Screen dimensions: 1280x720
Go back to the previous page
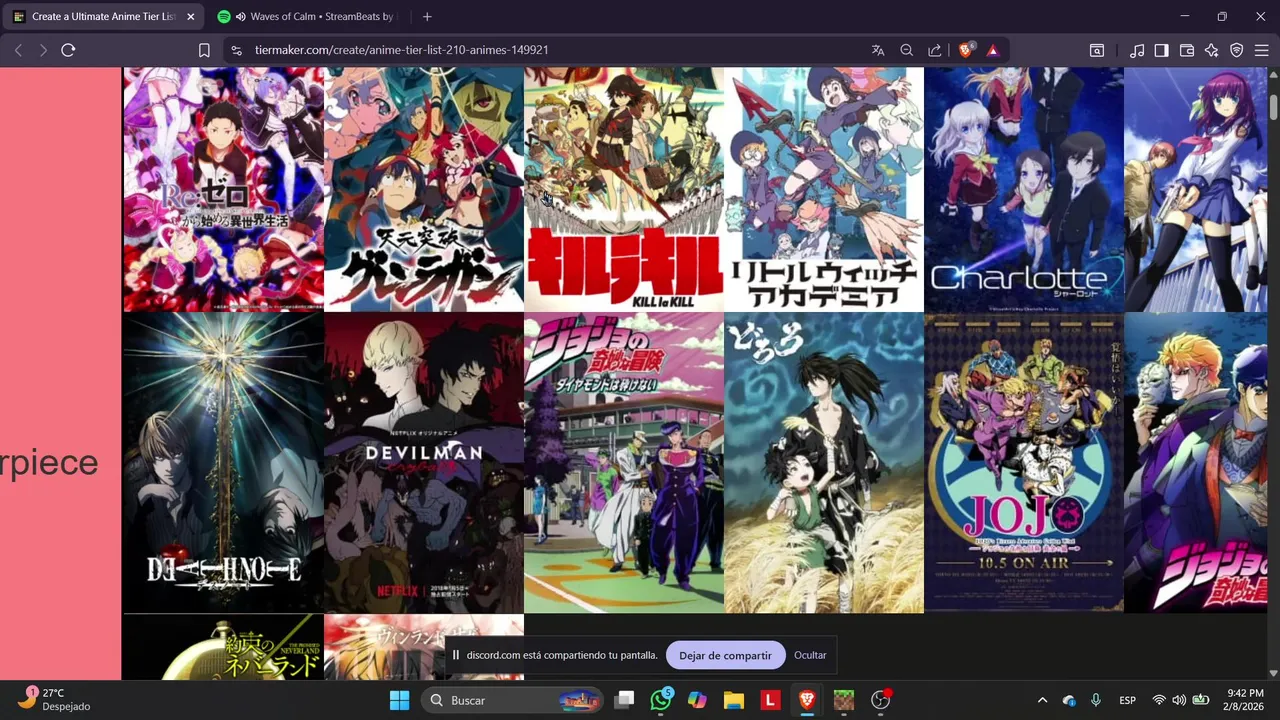click(x=18, y=50)
